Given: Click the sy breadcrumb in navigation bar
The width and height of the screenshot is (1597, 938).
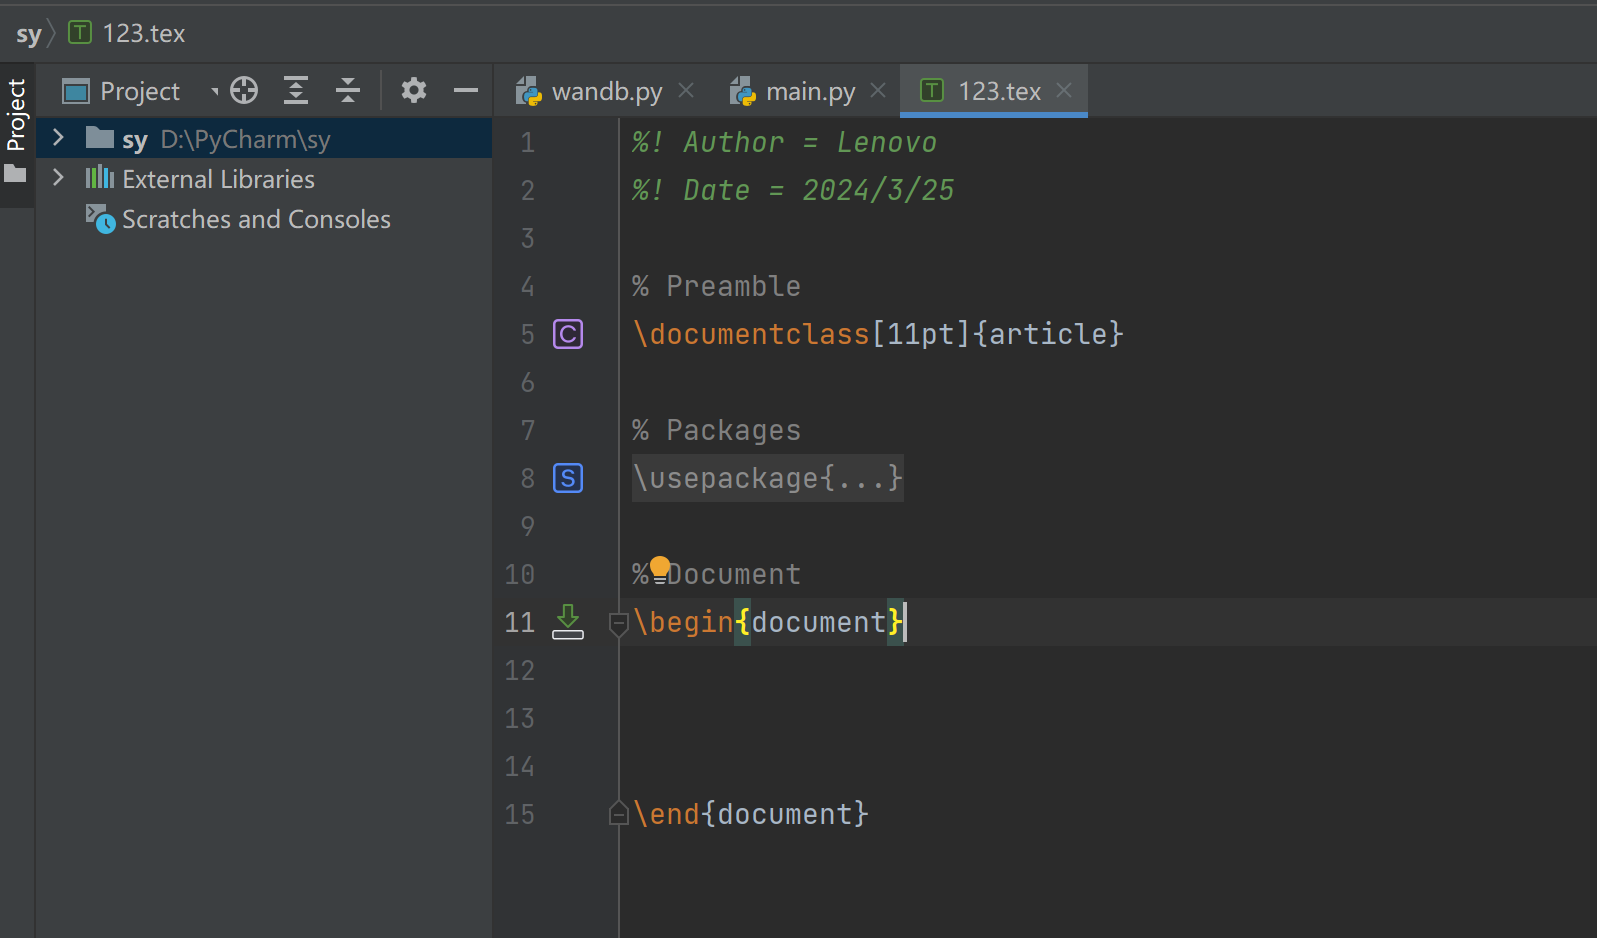Looking at the screenshot, I should tap(28, 34).
